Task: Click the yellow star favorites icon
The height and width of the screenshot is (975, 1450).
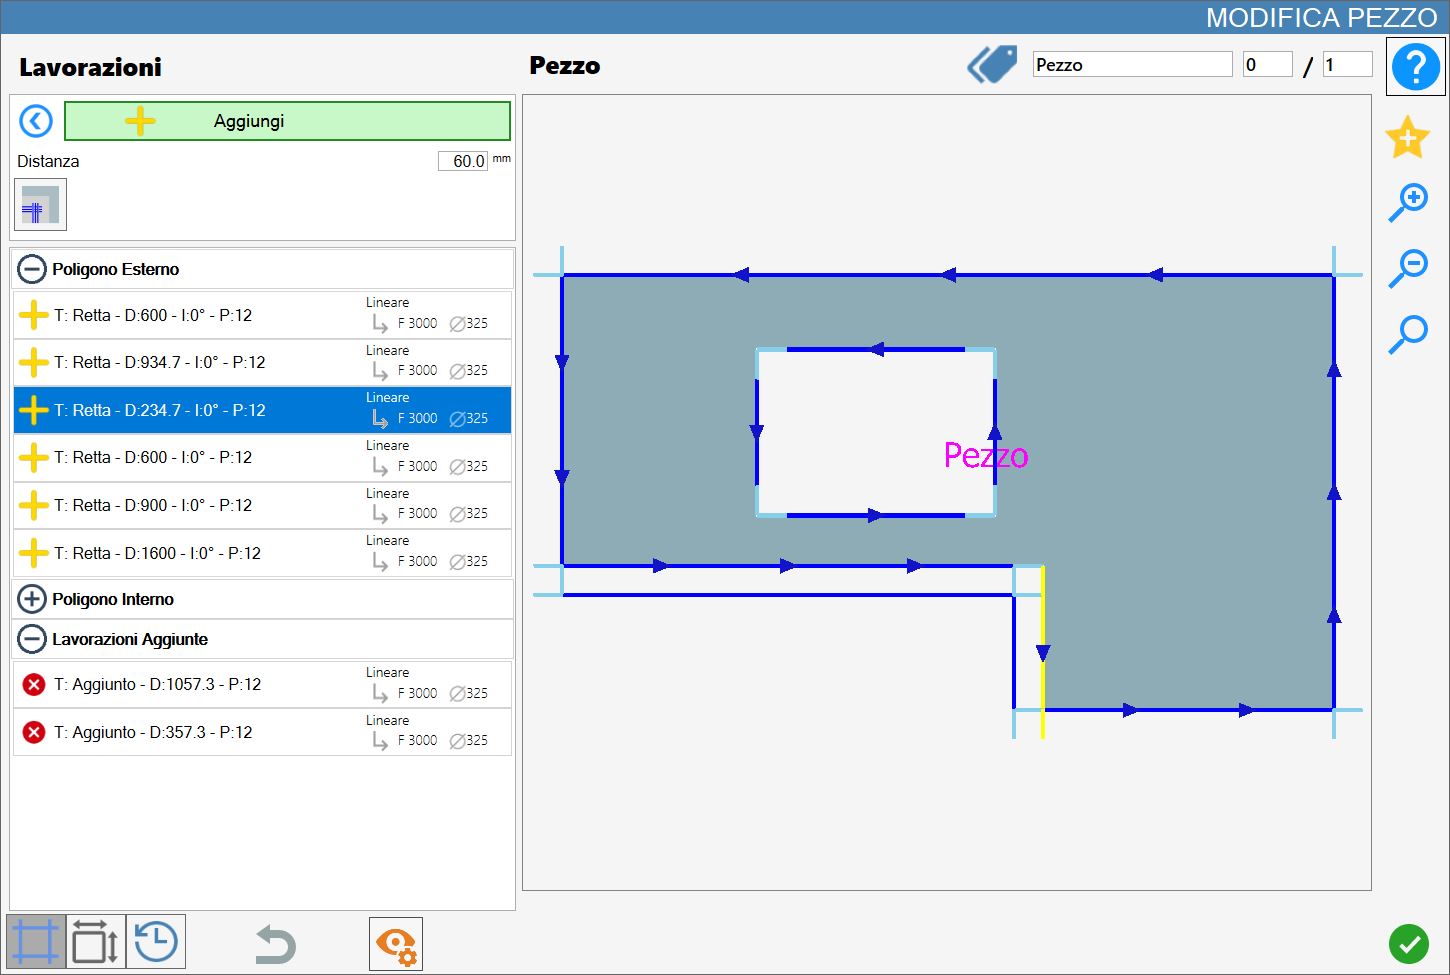Action: pos(1407,137)
